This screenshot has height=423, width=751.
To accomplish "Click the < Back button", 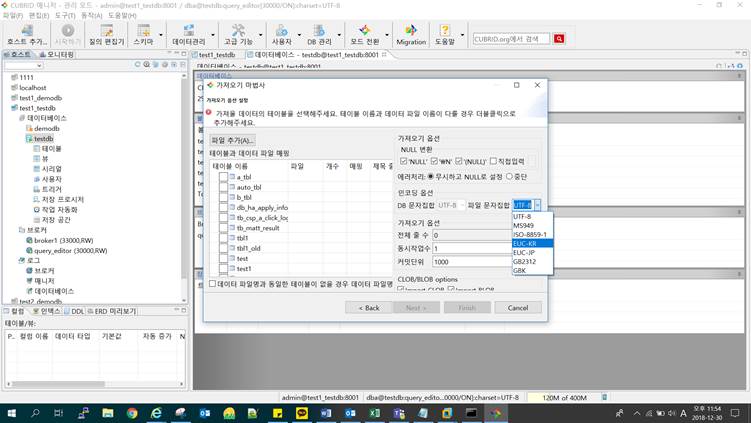I will point(368,308).
